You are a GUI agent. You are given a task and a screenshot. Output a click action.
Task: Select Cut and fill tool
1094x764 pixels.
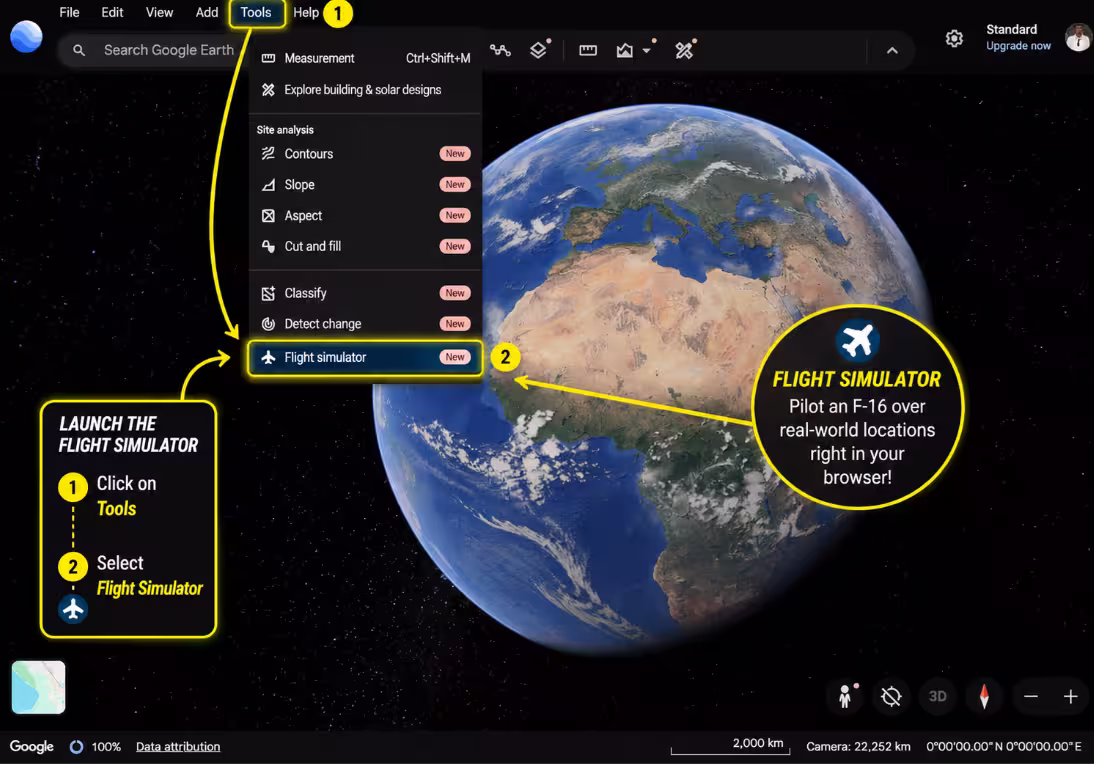tap(365, 246)
